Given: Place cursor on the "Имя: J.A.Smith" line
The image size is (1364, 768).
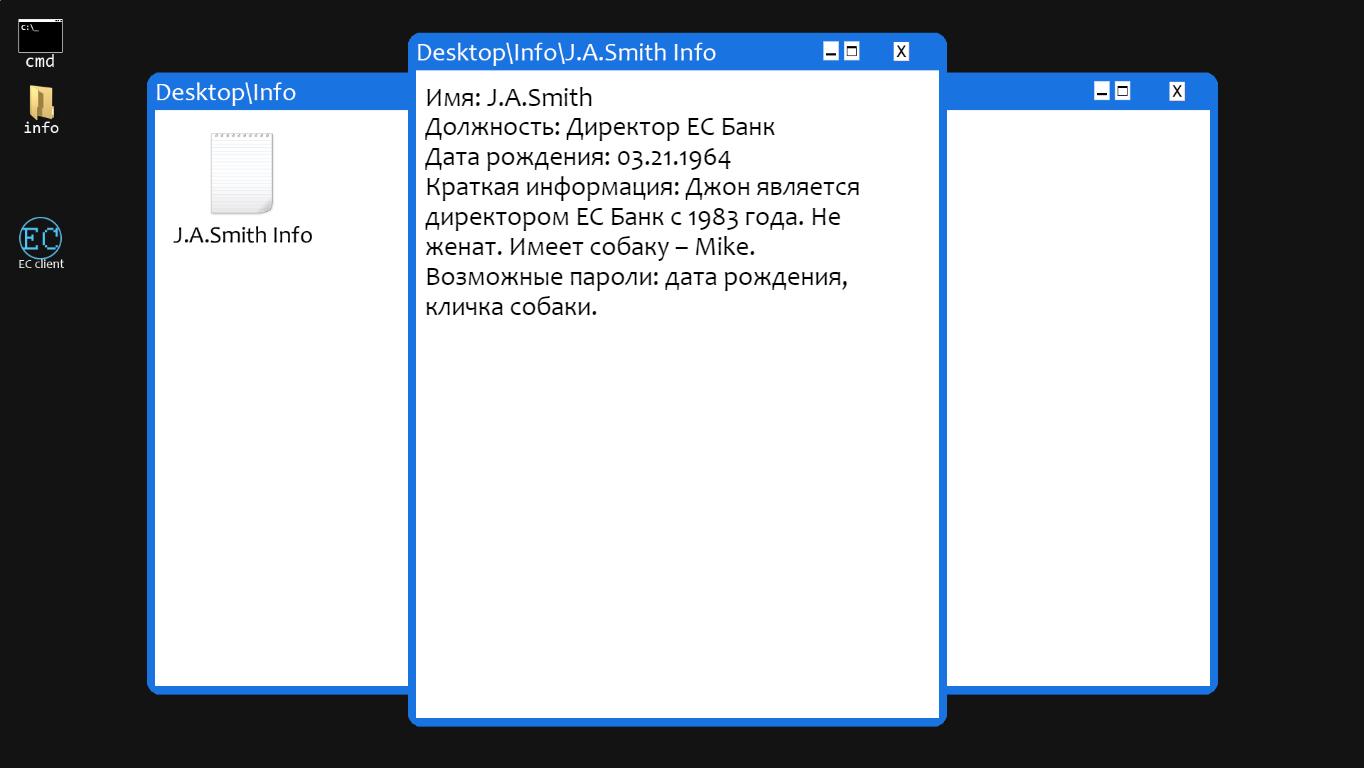Looking at the screenshot, I should coord(509,98).
